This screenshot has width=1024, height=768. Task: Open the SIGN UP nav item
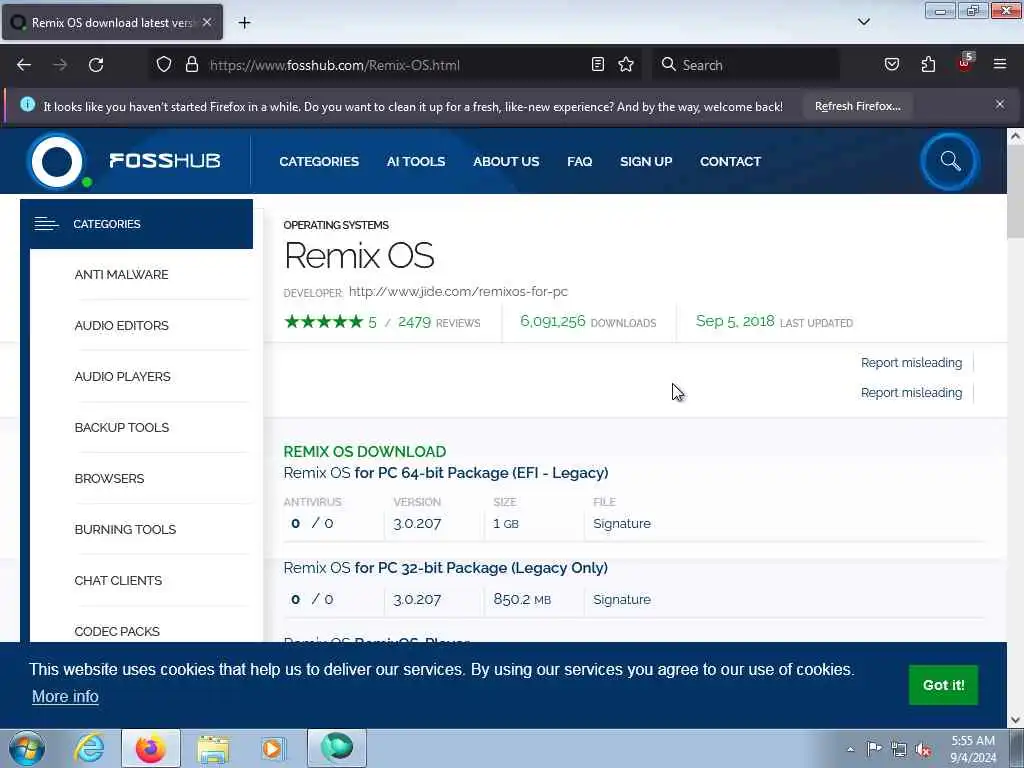[646, 161]
